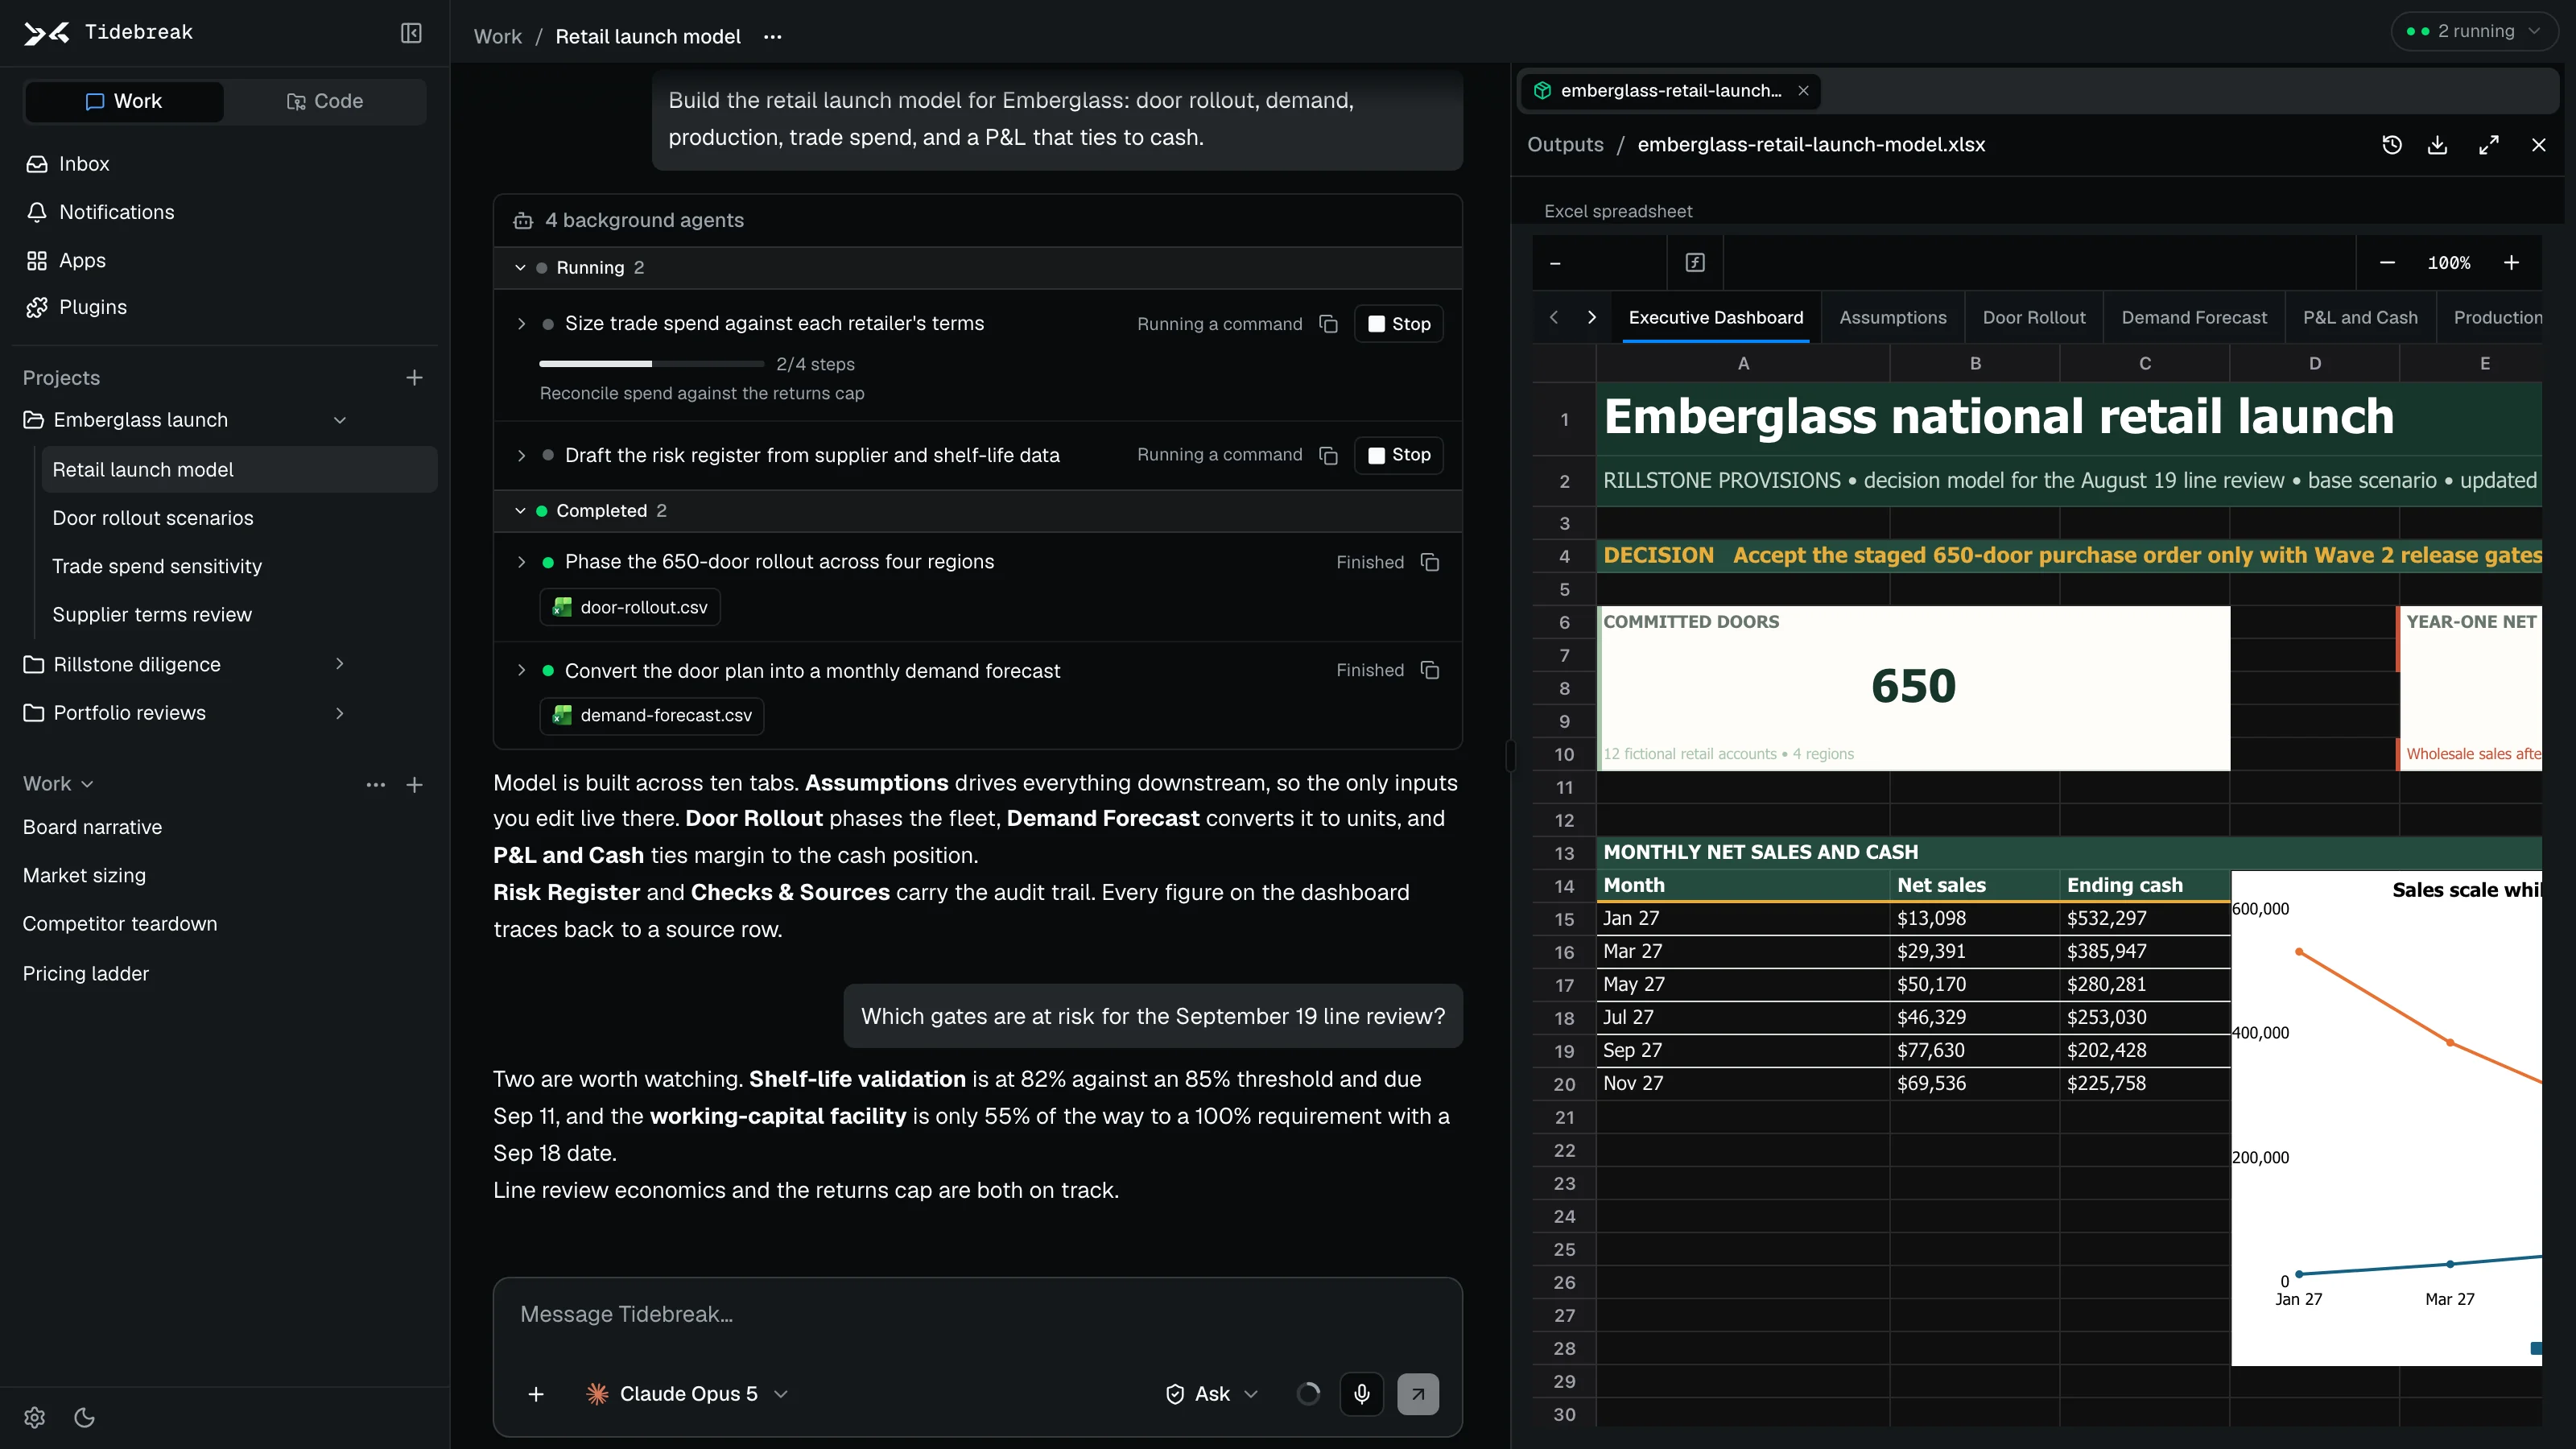
Task: Expand the risk register agent row
Action: pyautogui.click(x=521, y=455)
